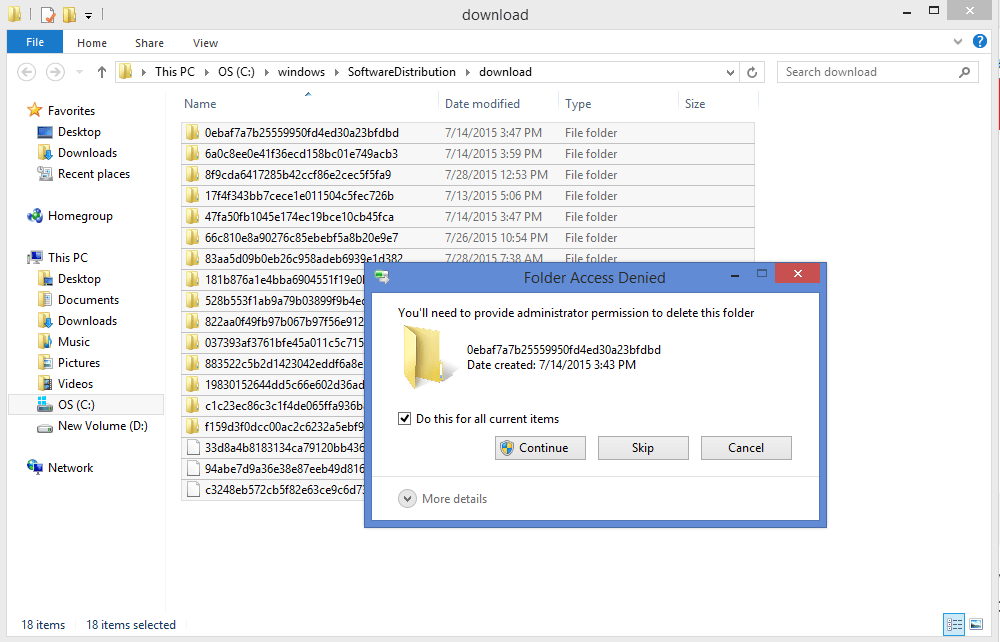Skip deleting the current folder
This screenshot has width=1000, height=642.
tap(643, 447)
